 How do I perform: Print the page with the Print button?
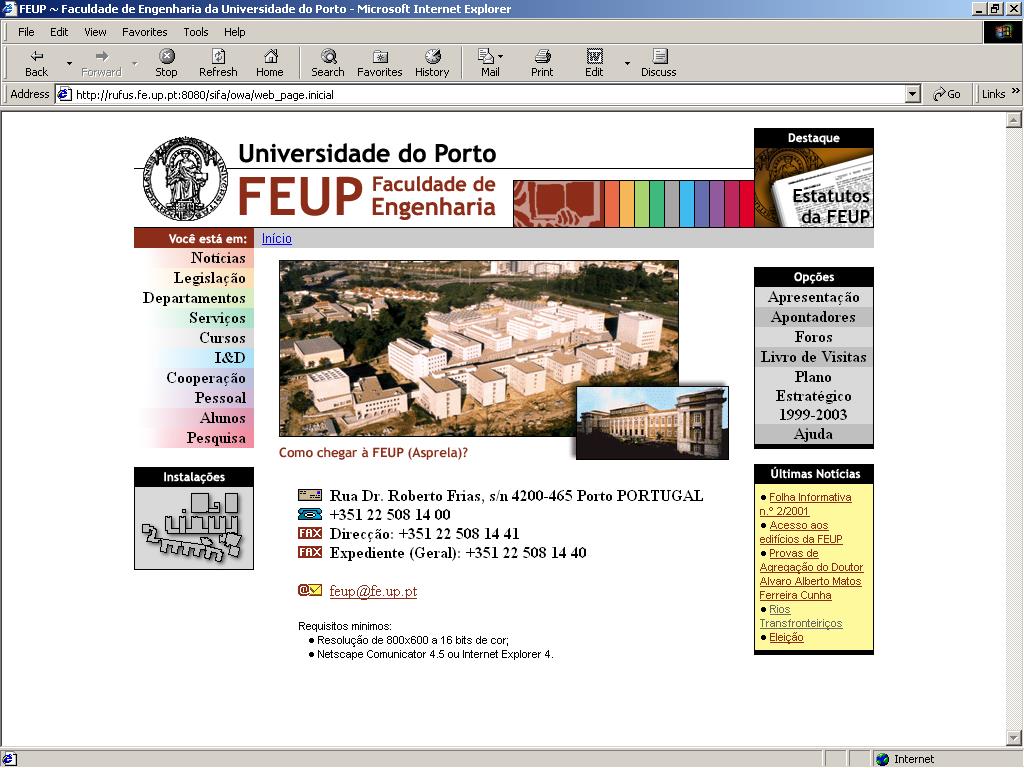[x=542, y=63]
